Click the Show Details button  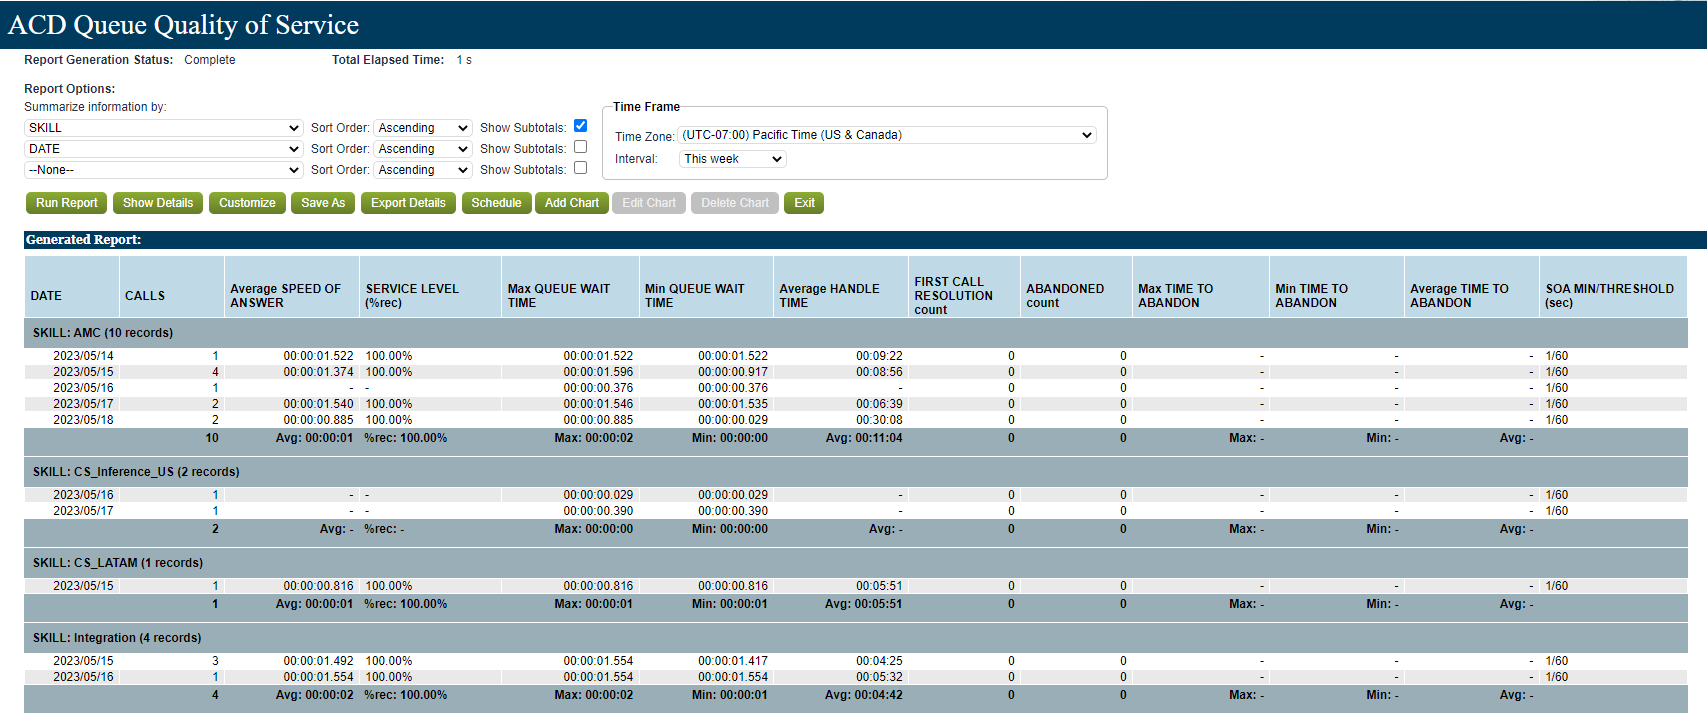coord(158,203)
